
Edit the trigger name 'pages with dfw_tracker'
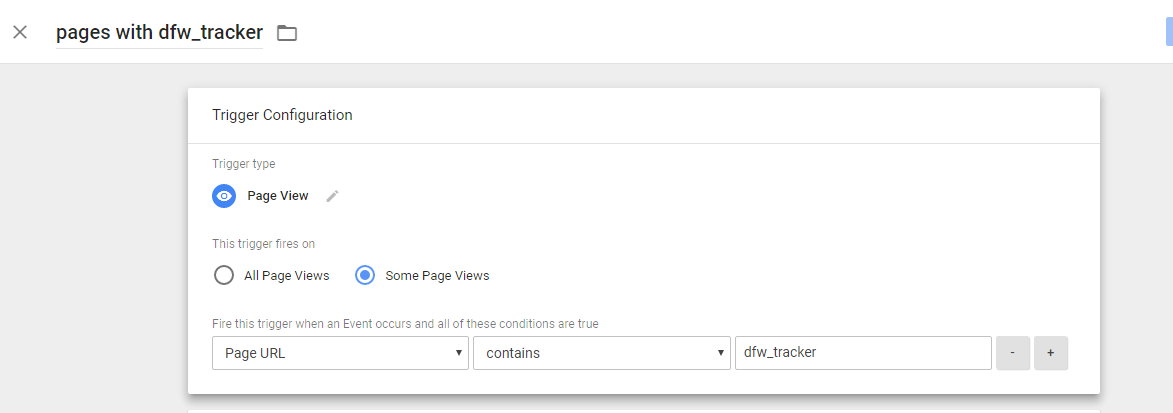pos(159,32)
